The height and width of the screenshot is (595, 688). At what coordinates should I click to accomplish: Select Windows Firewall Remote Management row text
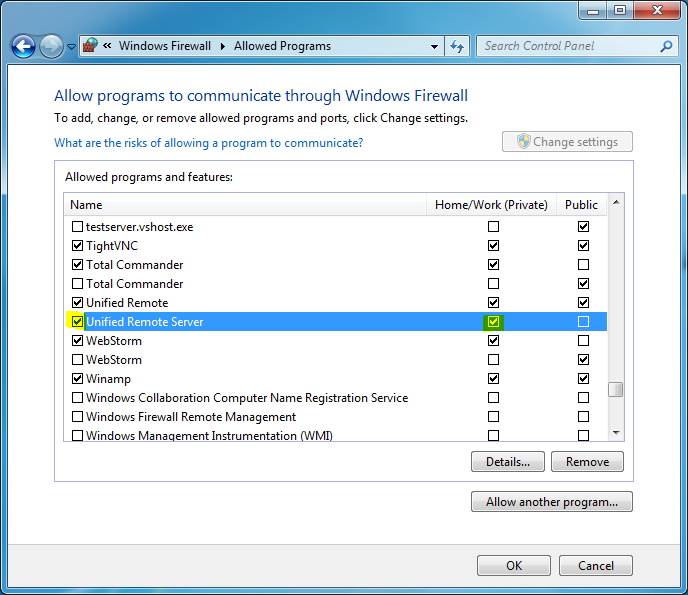[x=191, y=416]
